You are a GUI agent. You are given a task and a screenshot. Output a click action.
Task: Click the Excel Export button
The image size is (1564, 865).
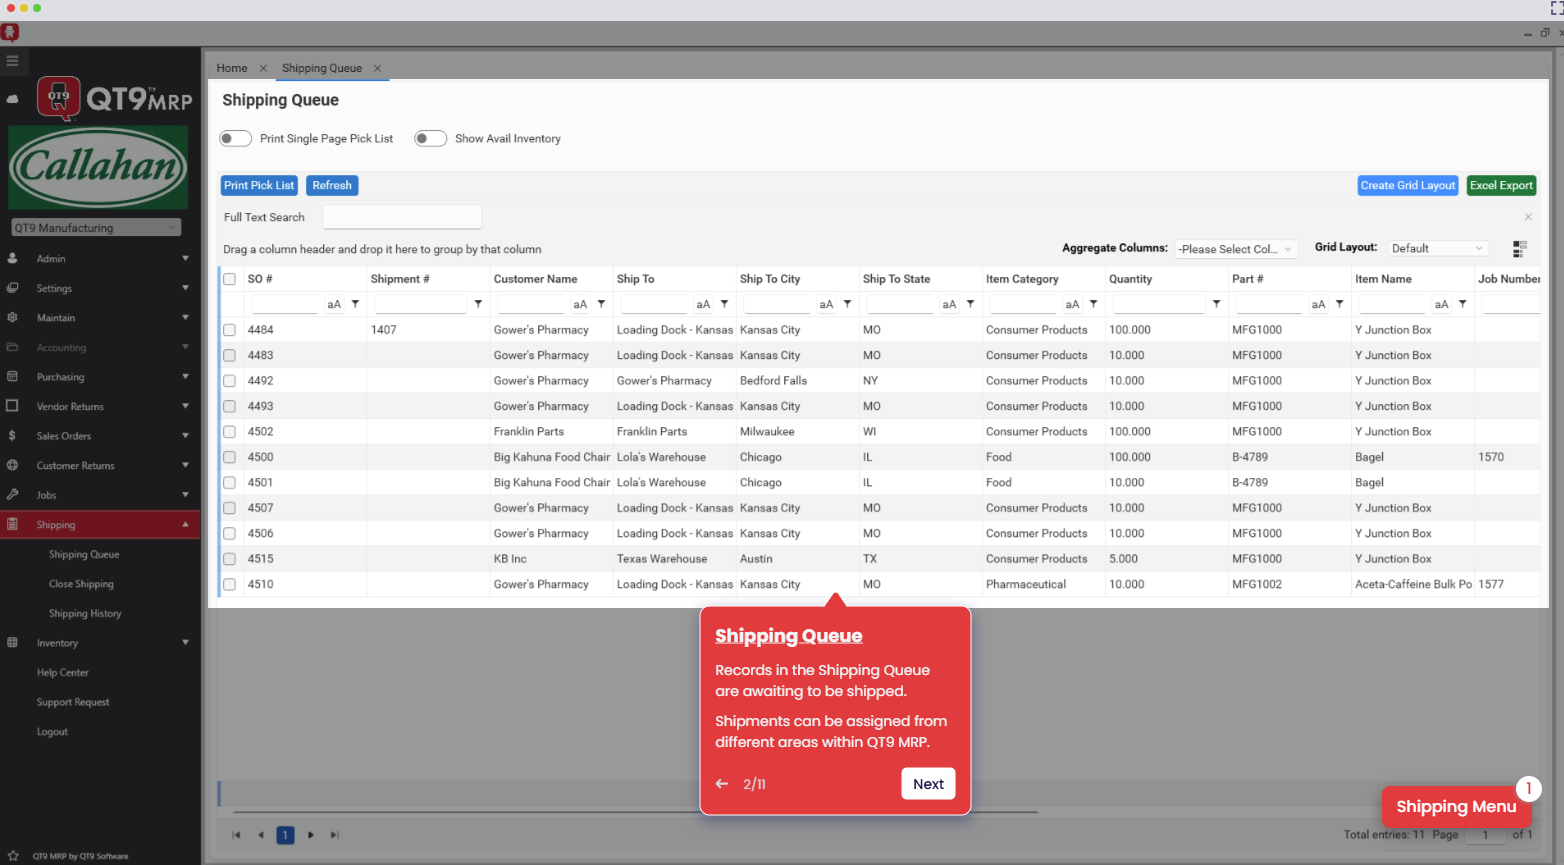(x=1501, y=185)
